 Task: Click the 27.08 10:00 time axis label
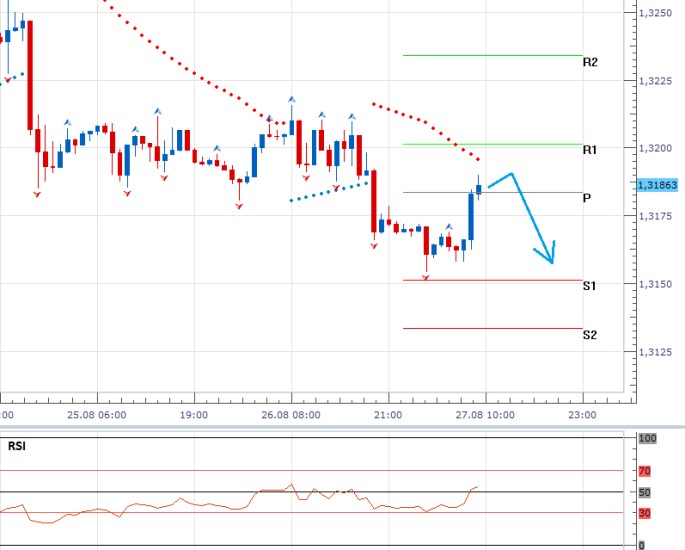point(485,415)
